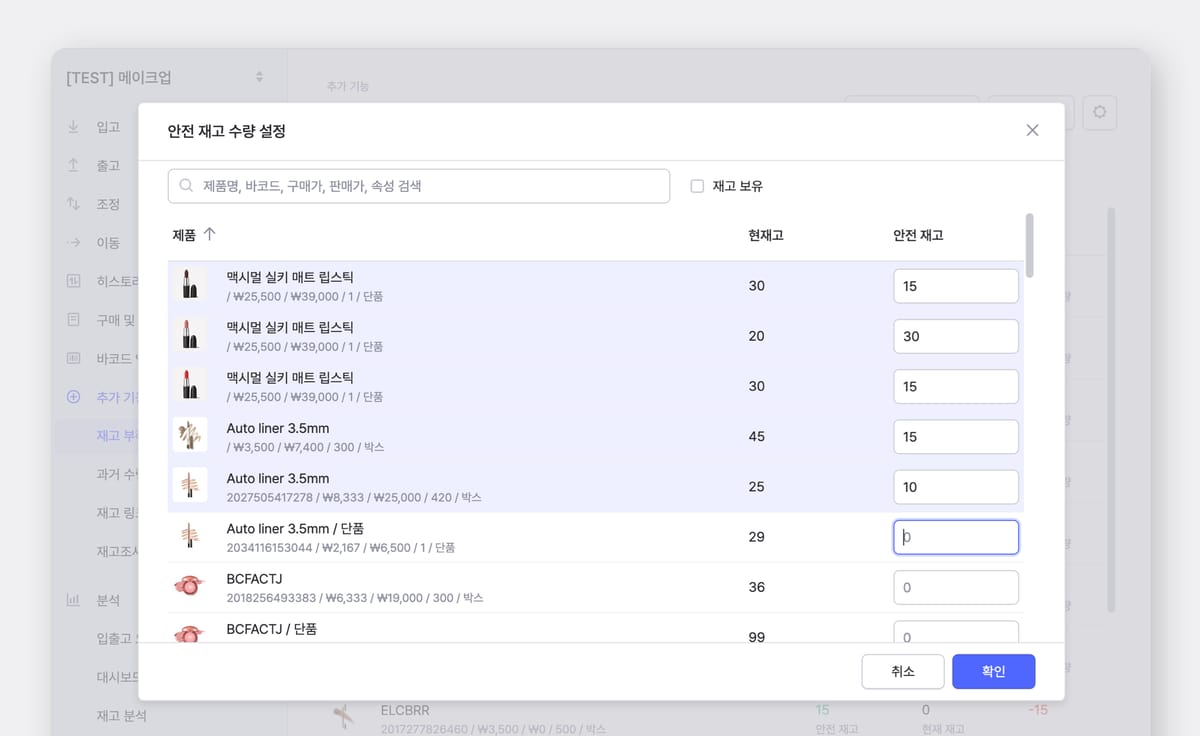The height and width of the screenshot is (736, 1200).
Task: Click the magnifier icon in search bar
Action: [x=185, y=185]
